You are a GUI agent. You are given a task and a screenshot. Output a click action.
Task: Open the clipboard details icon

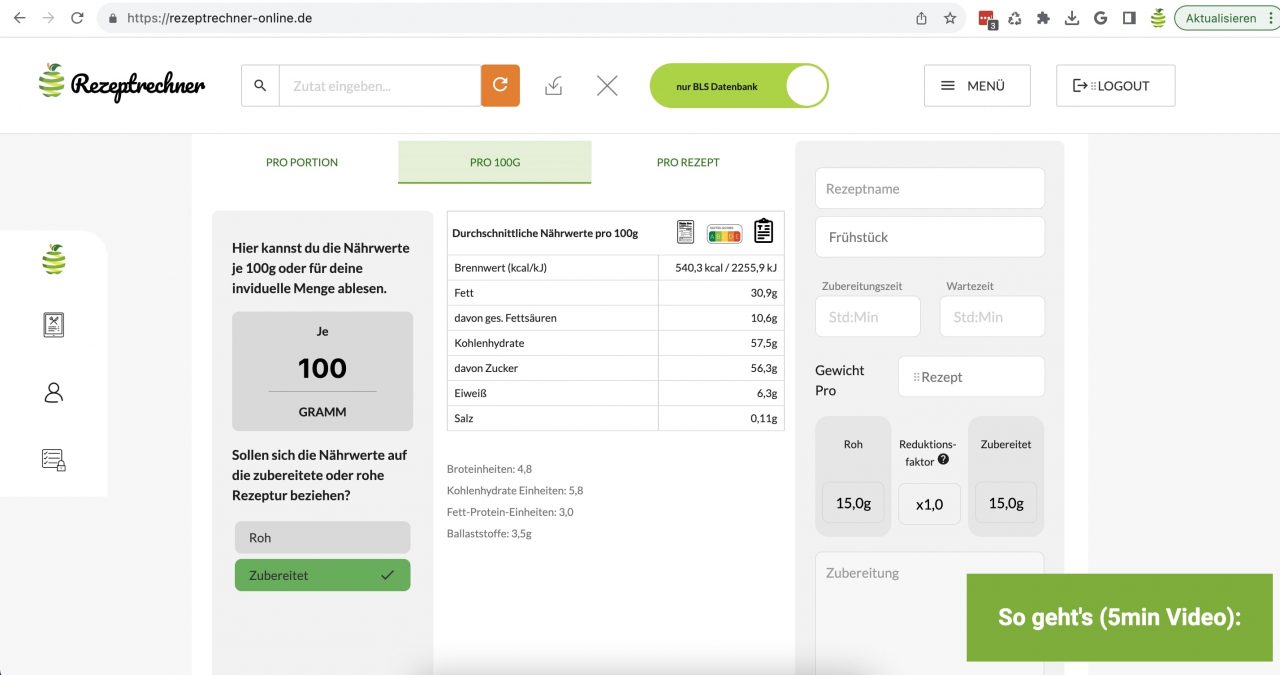click(x=762, y=230)
